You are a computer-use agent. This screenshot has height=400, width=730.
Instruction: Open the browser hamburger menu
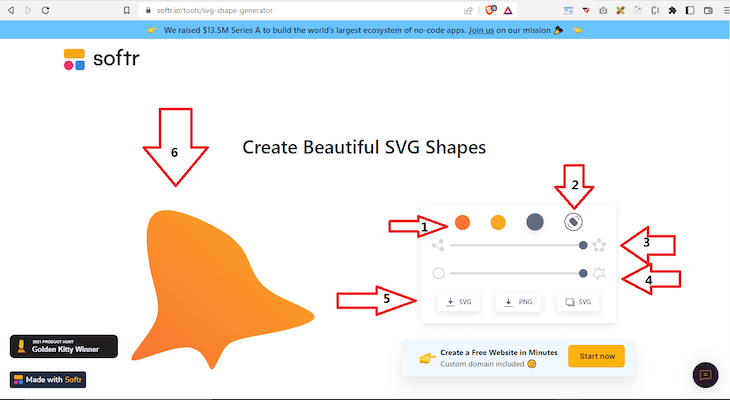[x=726, y=10]
